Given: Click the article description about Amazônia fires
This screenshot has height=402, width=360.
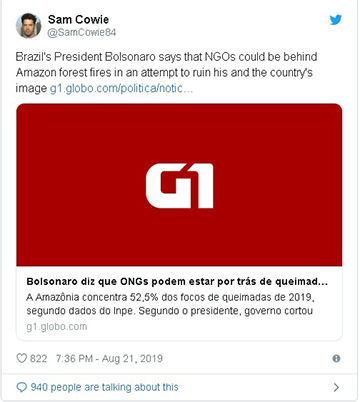Looking at the screenshot, I should [170, 304].
